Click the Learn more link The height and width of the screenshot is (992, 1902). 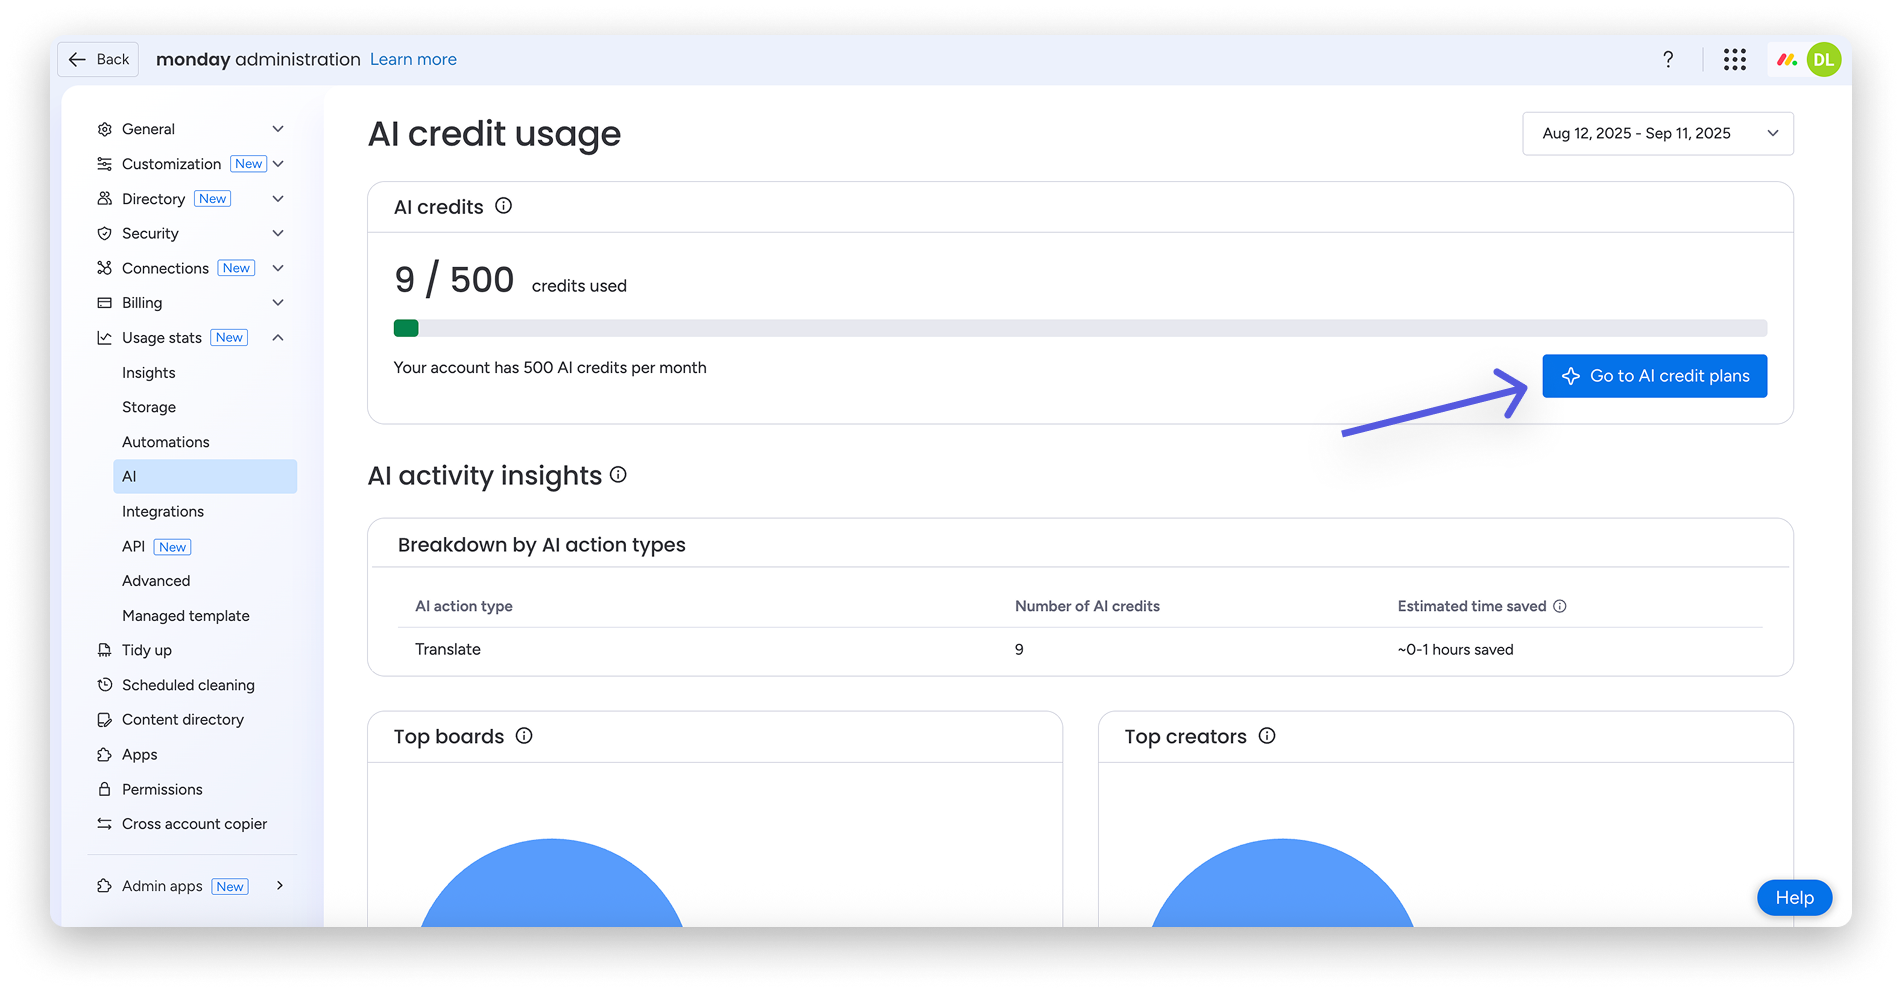point(413,60)
